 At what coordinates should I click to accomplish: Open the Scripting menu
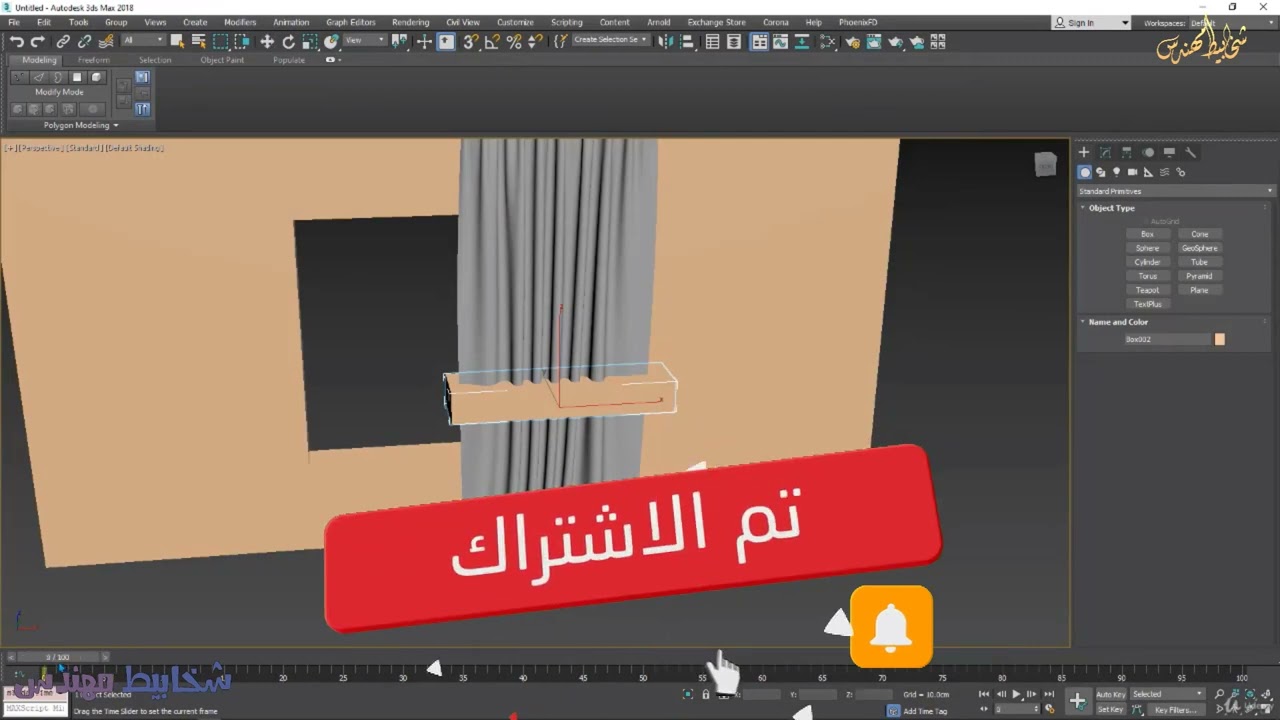566,22
